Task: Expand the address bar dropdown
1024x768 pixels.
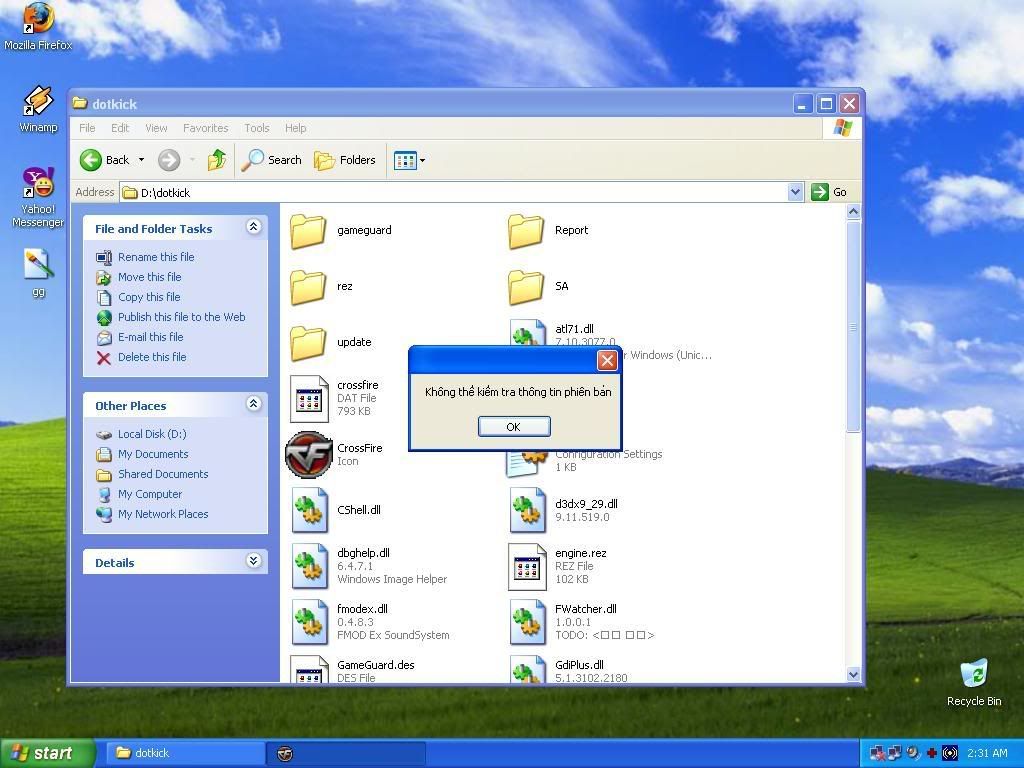Action: 795,192
